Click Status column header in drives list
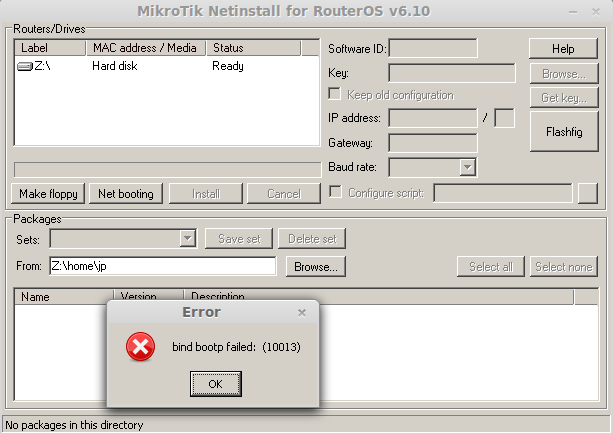This screenshot has height=434, width=613. [x=253, y=48]
